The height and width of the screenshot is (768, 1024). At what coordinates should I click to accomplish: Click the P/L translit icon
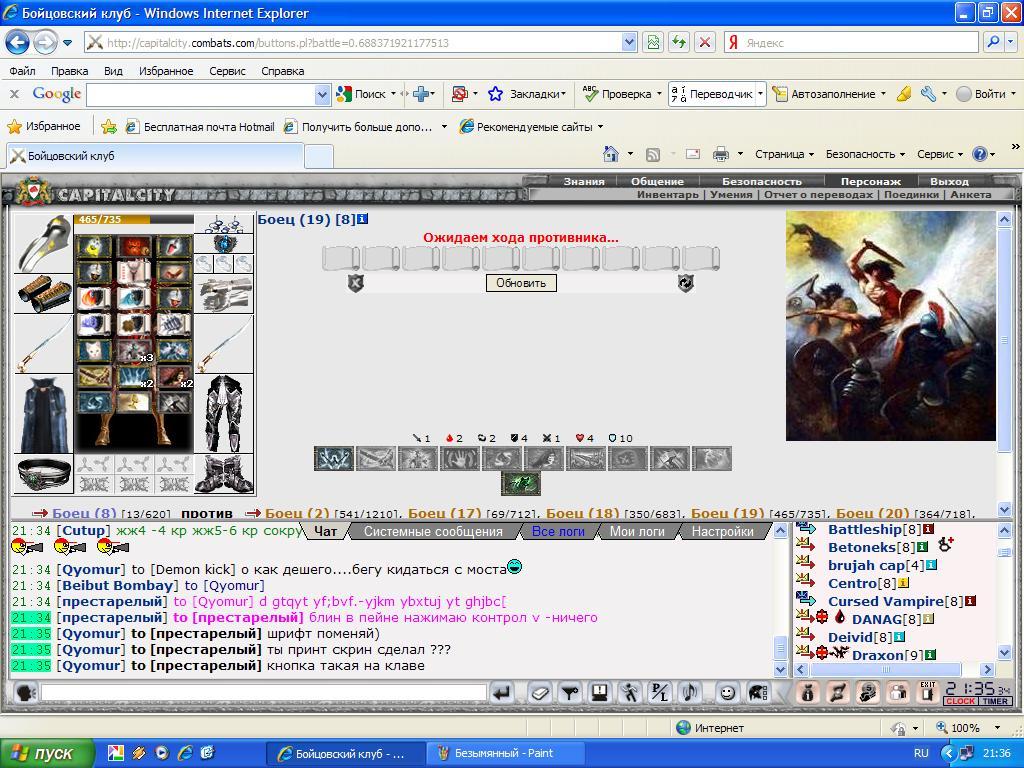tap(660, 693)
